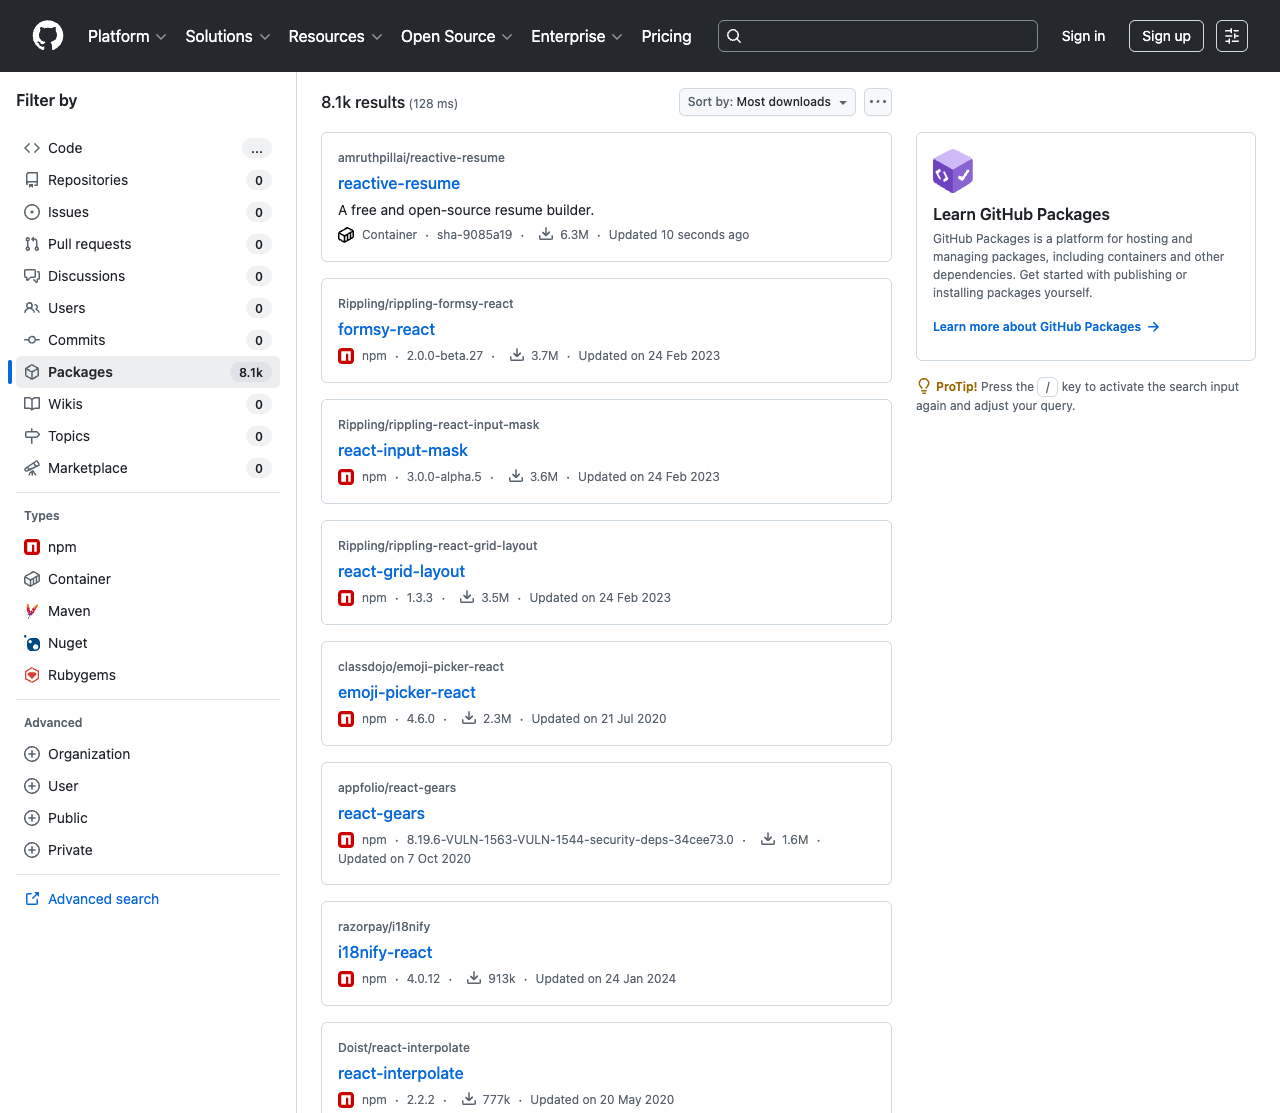Click the Marketplace telescope icon
This screenshot has width=1280, height=1113.
pyautogui.click(x=32, y=468)
